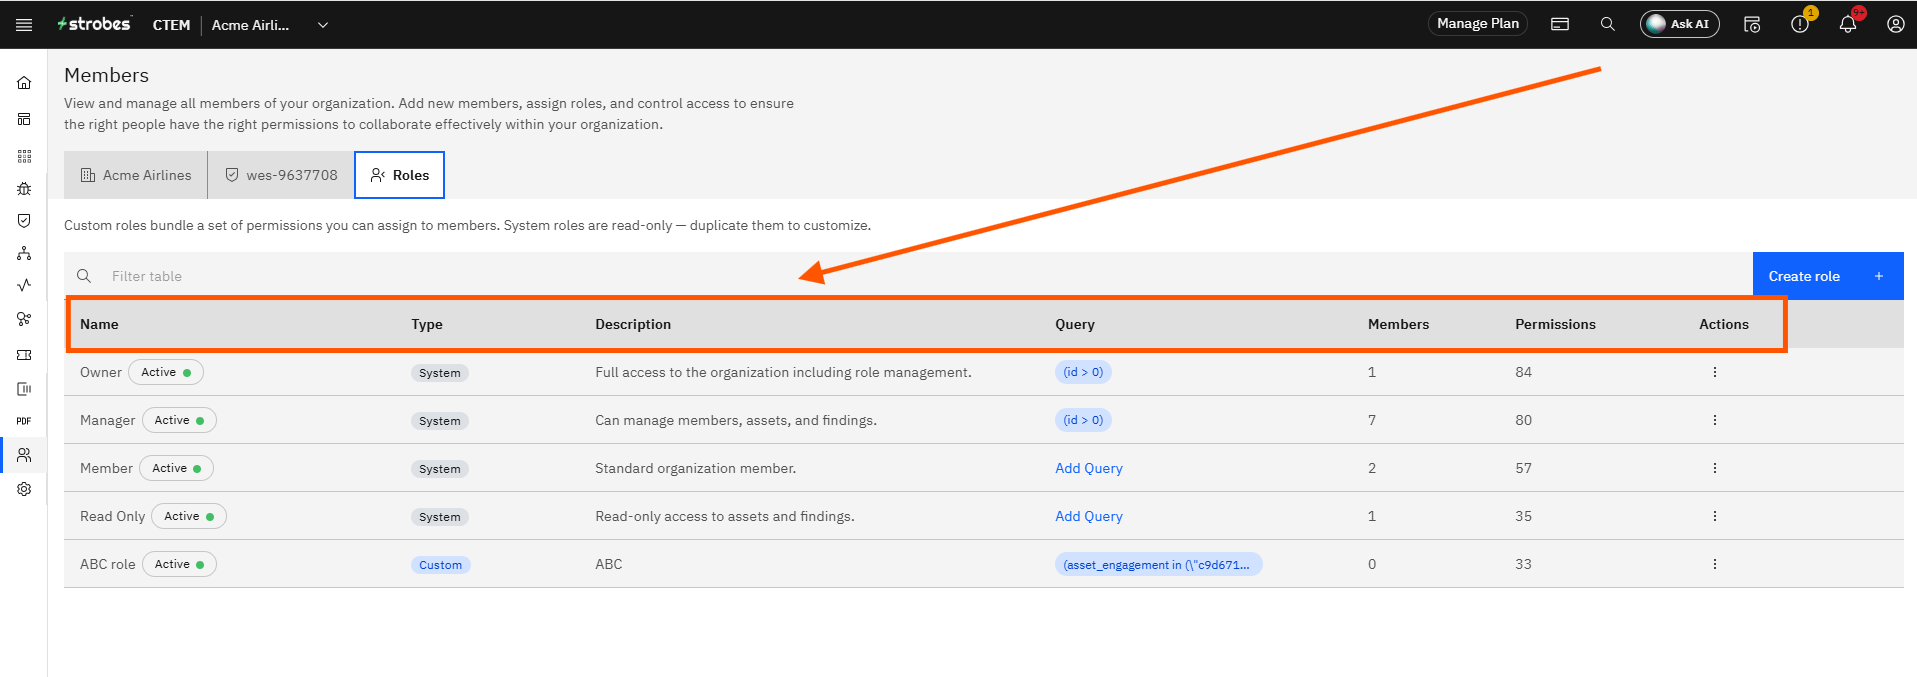This screenshot has width=1917, height=677.
Task: Open the shield check icon in sidebar
Action: coord(24,221)
